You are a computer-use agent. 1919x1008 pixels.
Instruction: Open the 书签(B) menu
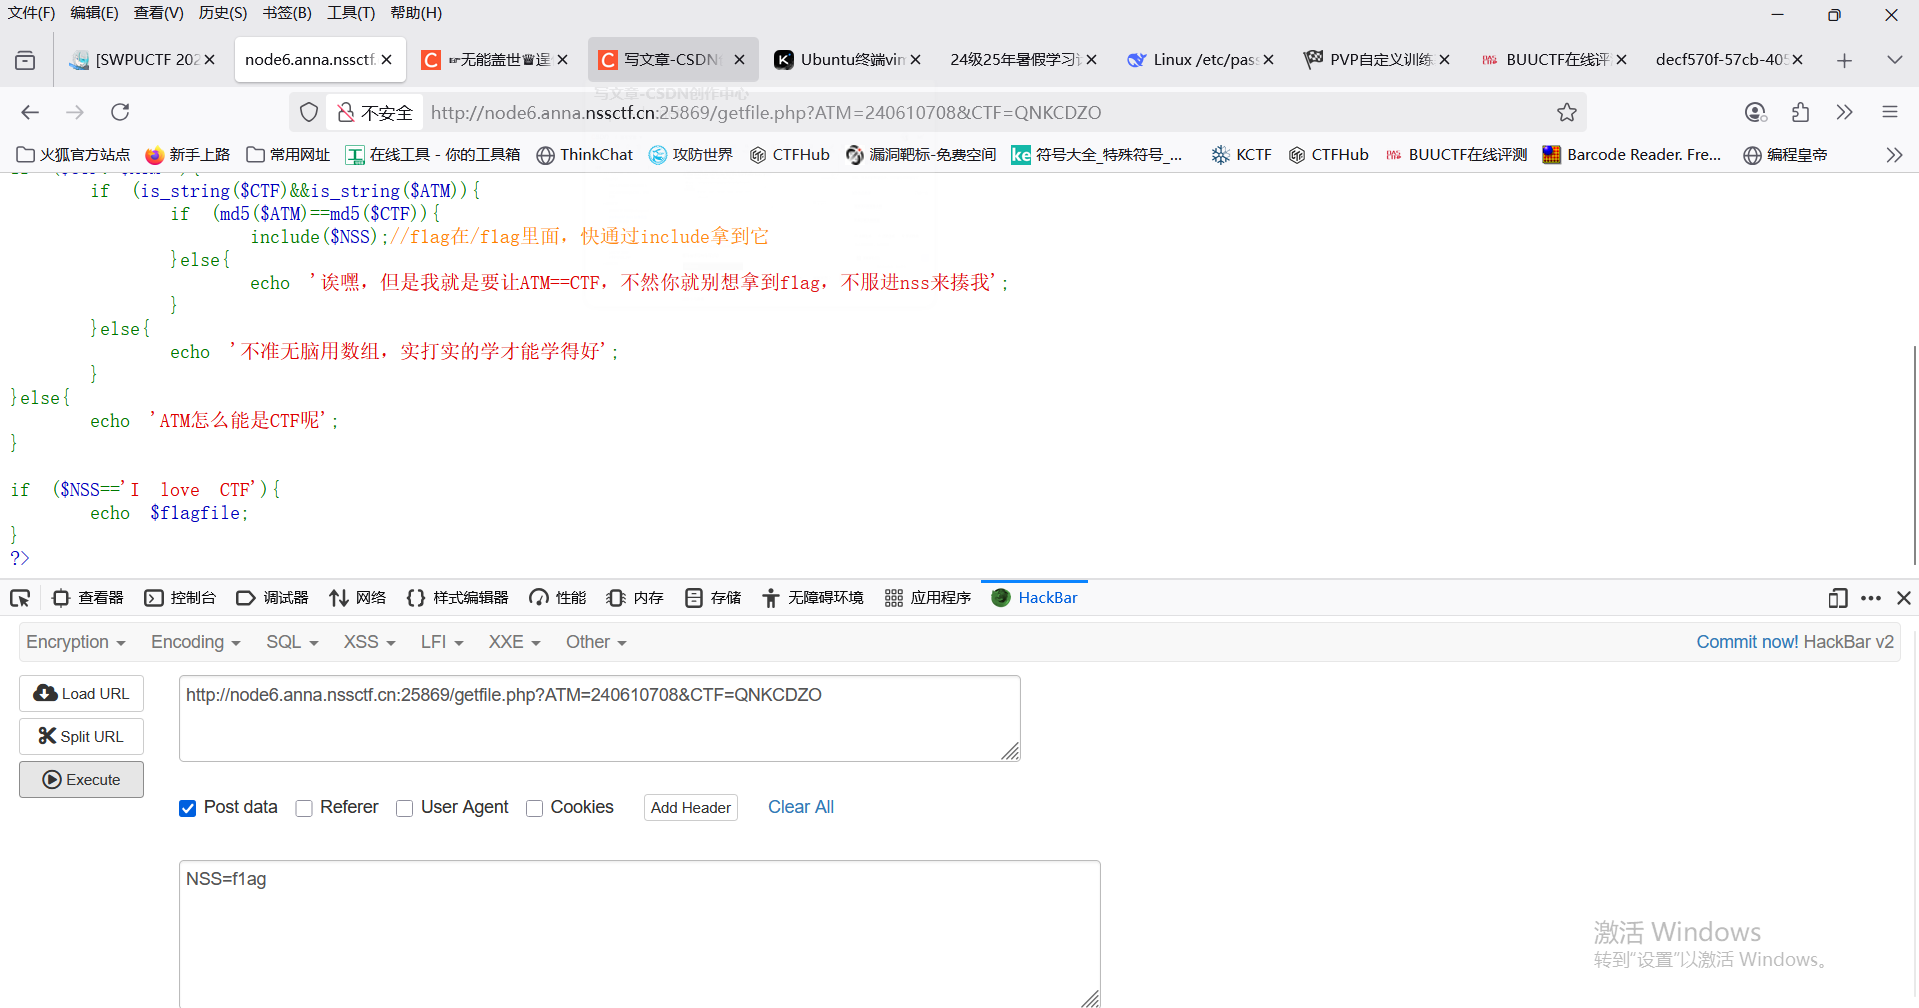click(x=287, y=13)
